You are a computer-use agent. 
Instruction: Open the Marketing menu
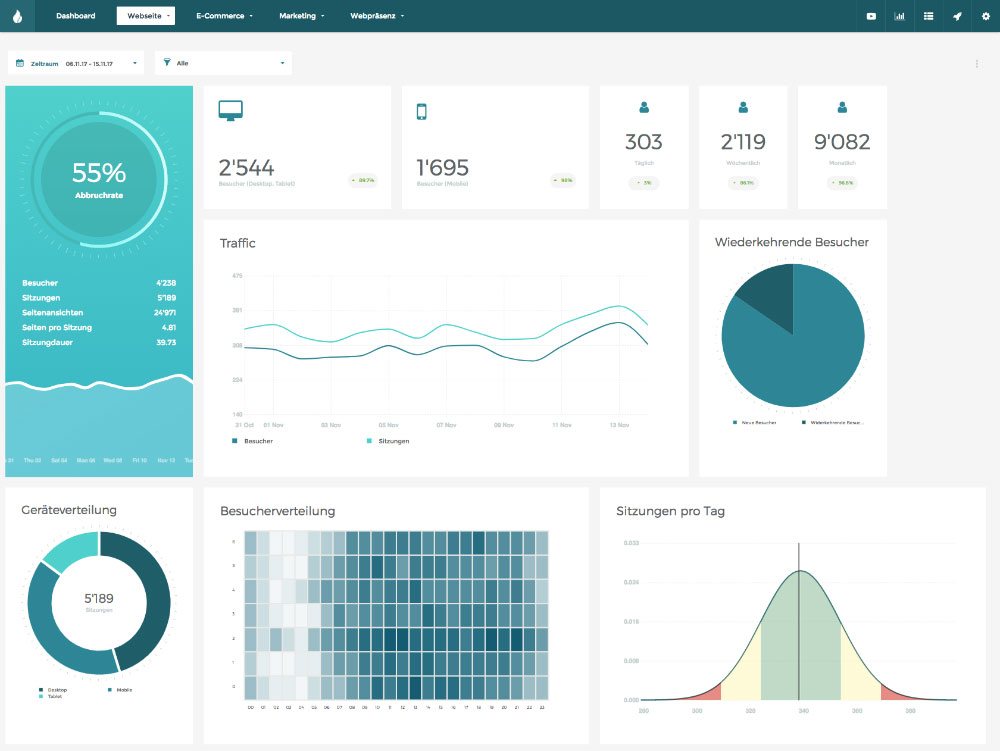click(x=301, y=16)
